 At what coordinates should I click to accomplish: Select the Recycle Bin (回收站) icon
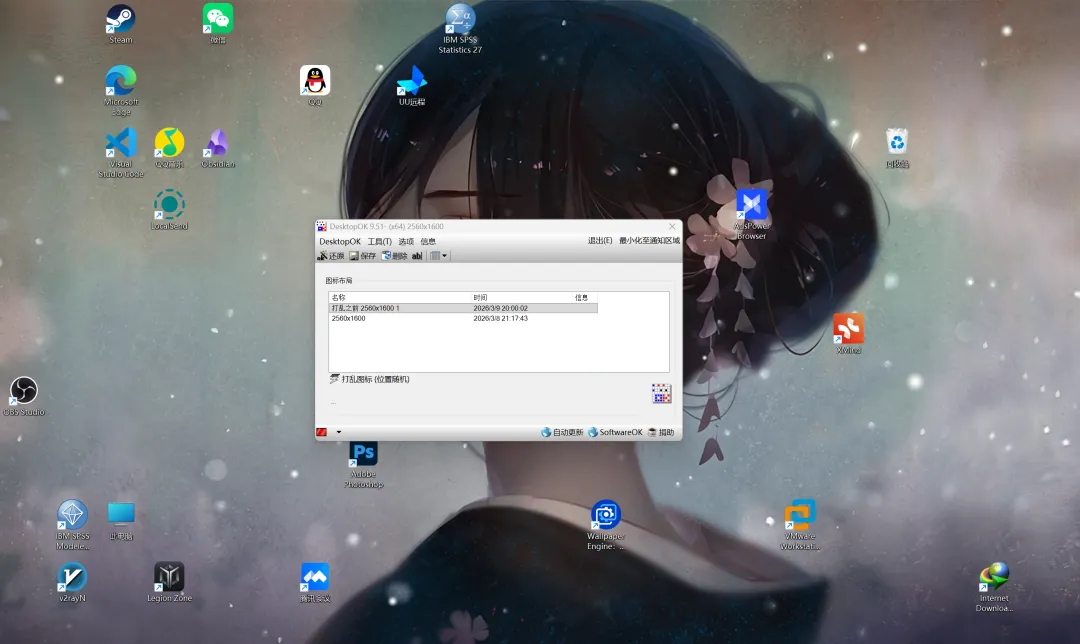[897, 148]
